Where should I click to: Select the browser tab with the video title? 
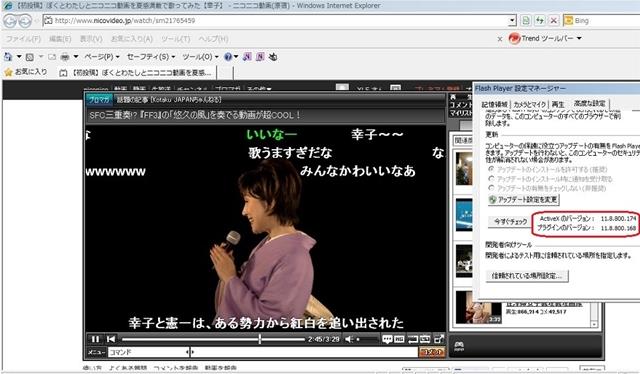tap(136, 73)
